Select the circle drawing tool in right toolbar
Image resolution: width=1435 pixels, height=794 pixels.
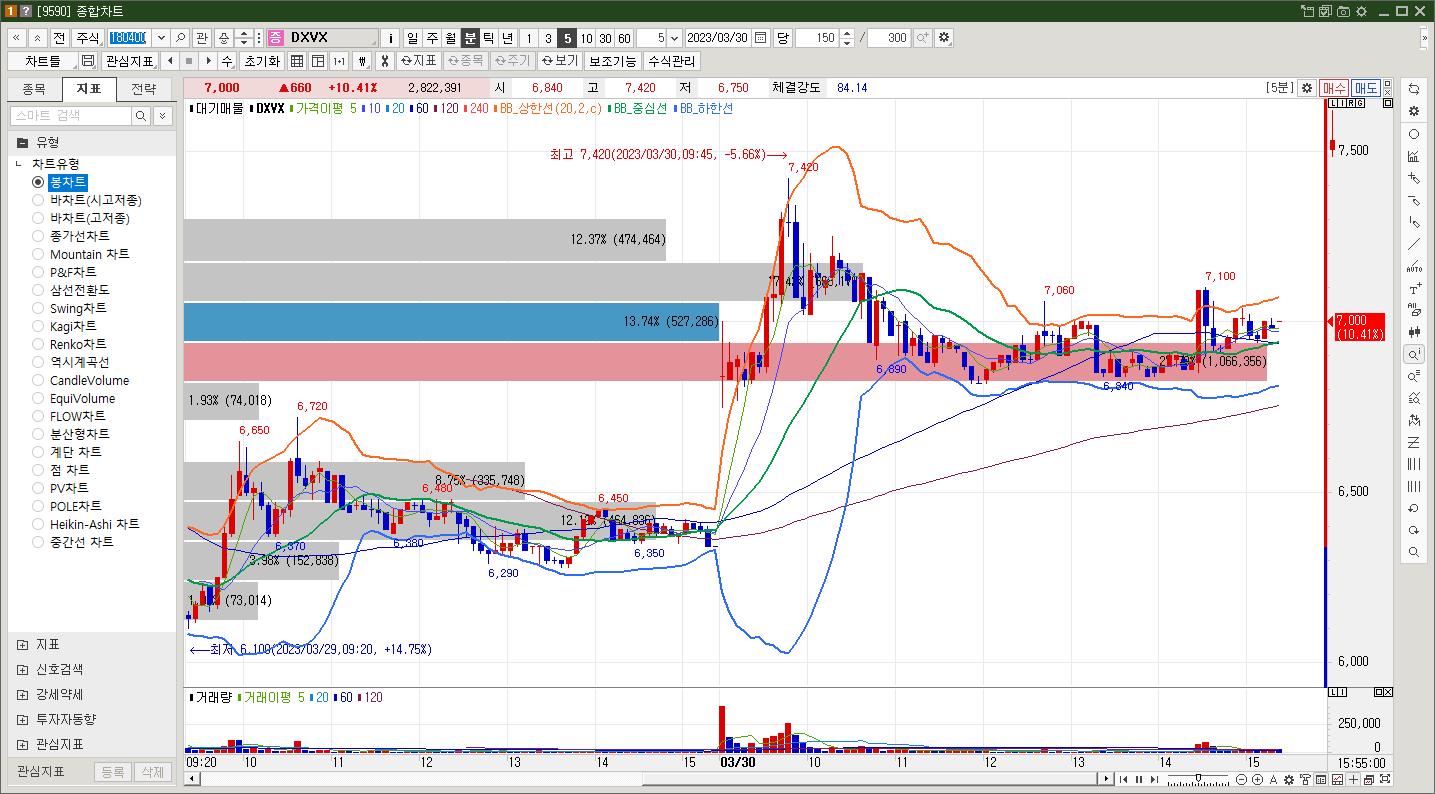[1414, 134]
